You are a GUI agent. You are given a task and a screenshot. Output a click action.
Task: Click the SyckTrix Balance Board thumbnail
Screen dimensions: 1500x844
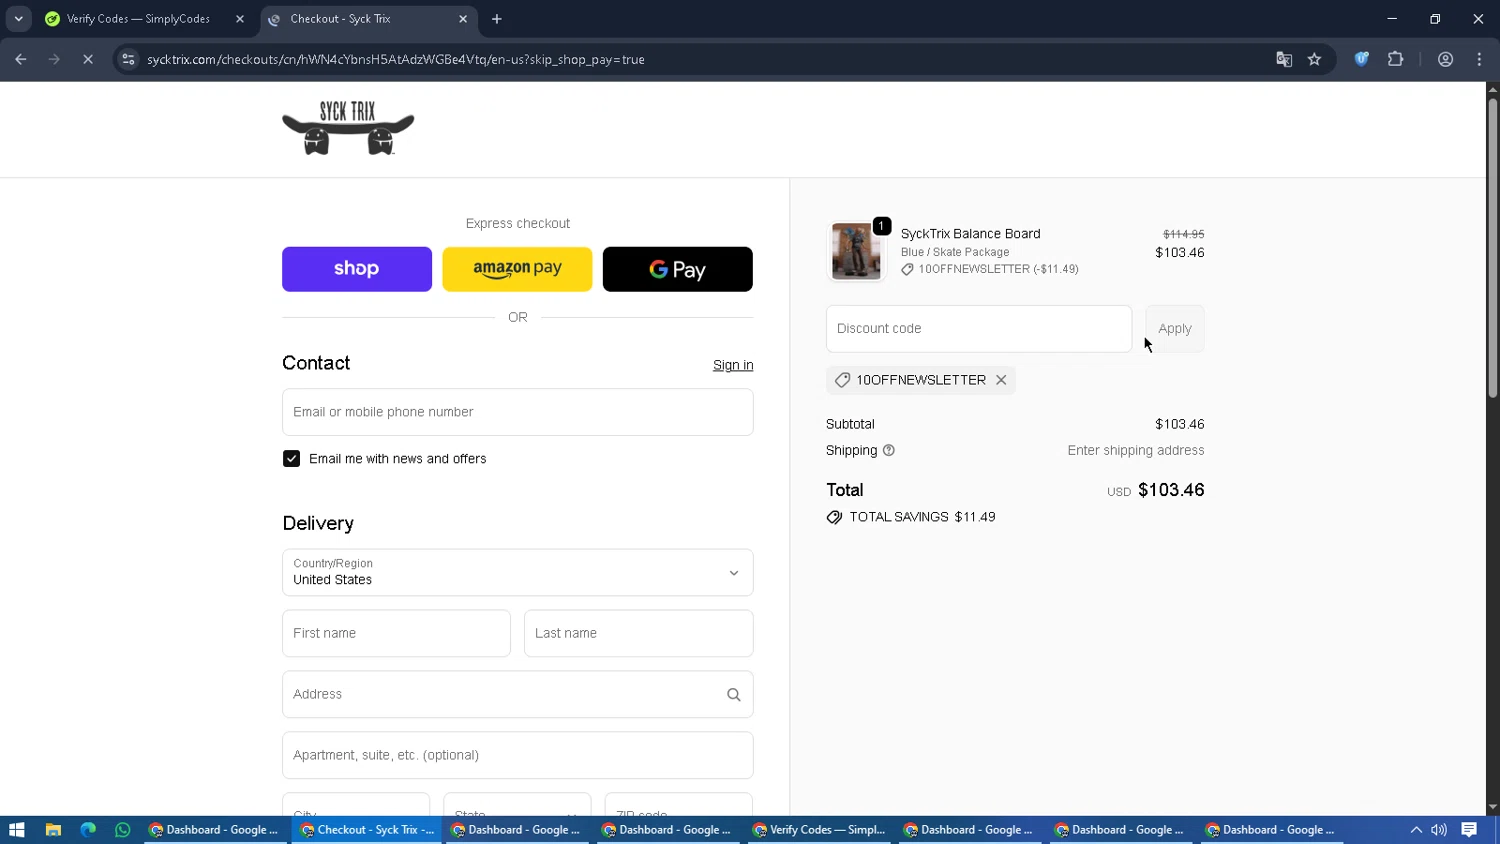[x=856, y=251]
